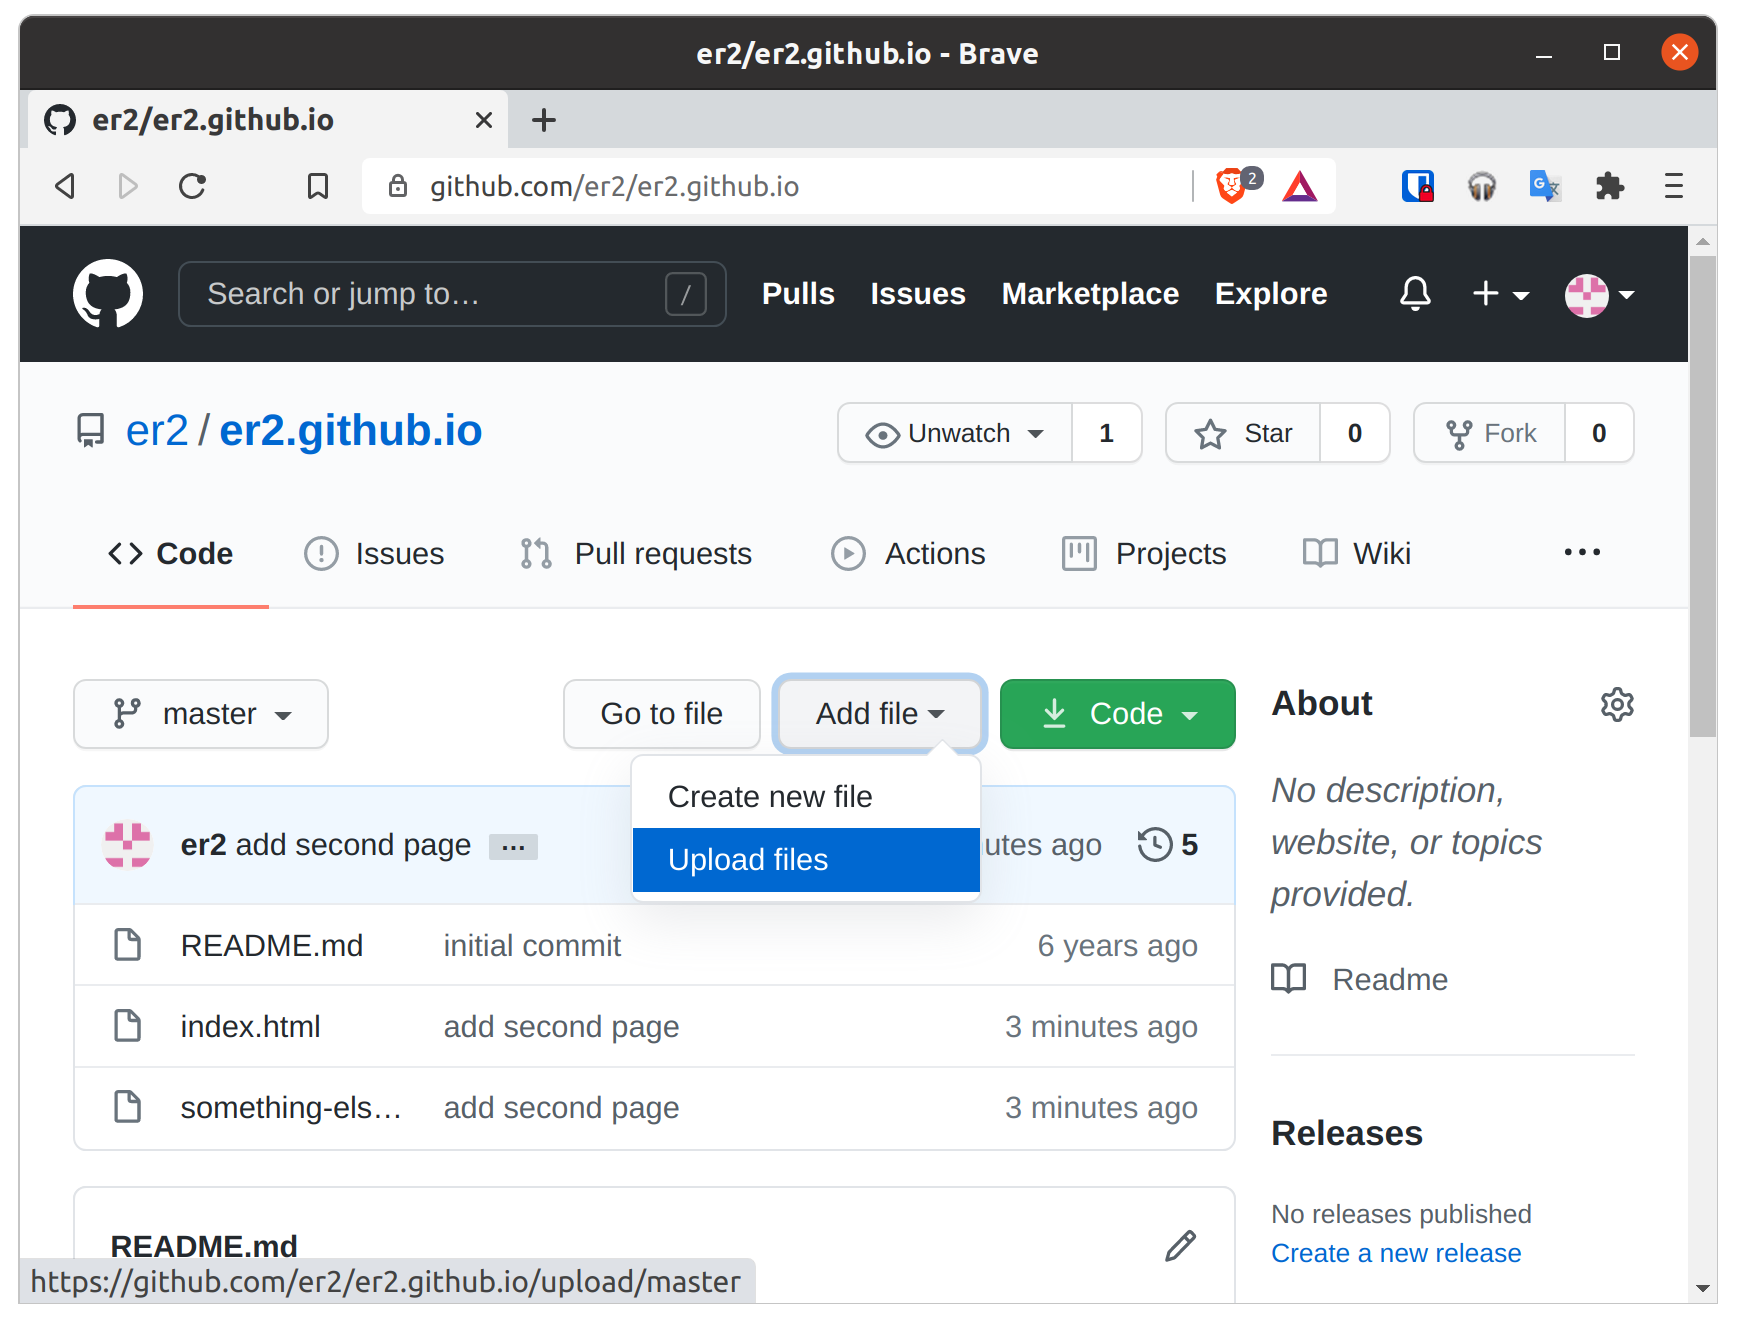Click the site lock icon
Screen dimensions: 1737x1323
(398, 186)
